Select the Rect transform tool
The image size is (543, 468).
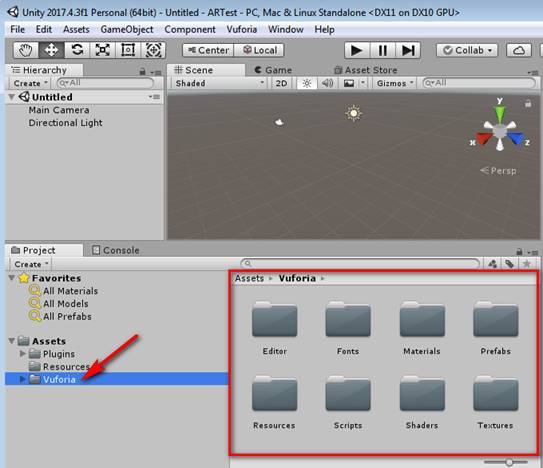(x=128, y=50)
